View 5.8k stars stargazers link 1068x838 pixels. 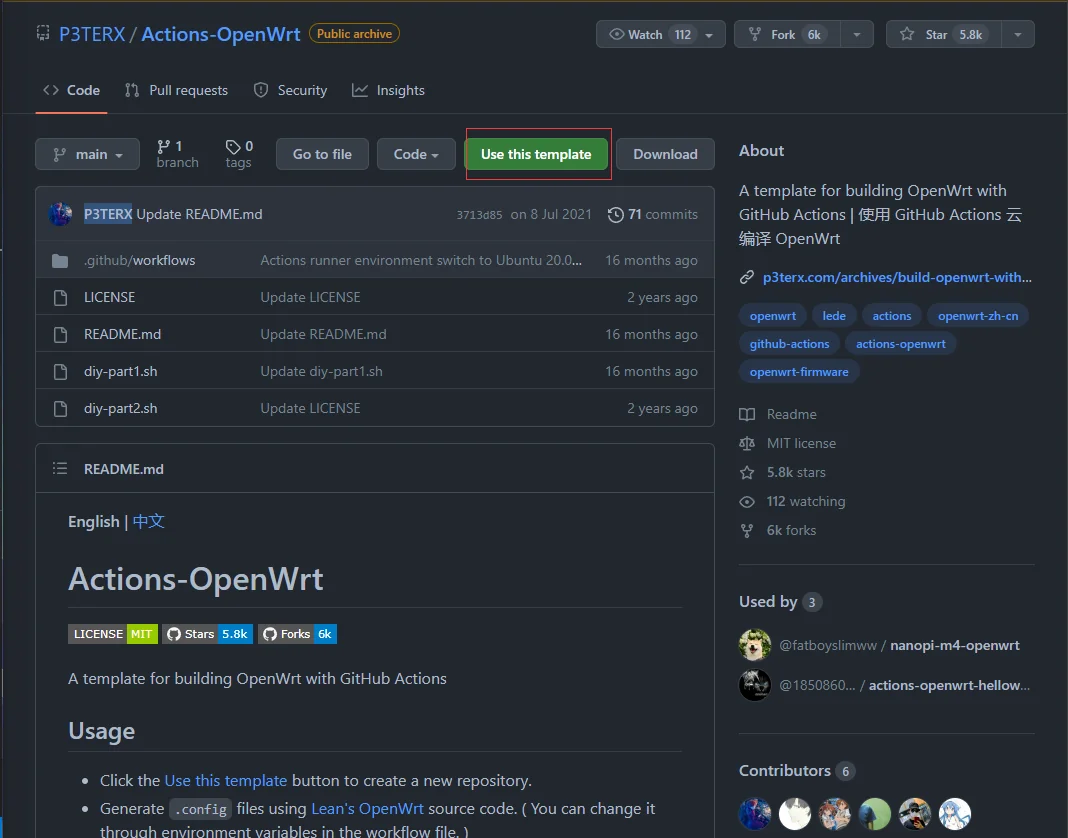coord(783,472)
